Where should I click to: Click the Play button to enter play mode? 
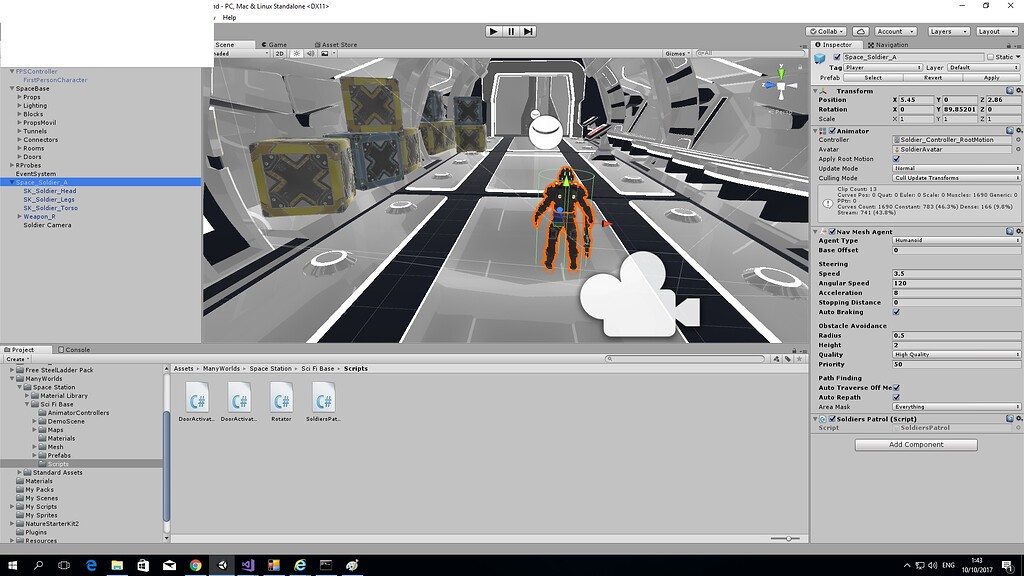(493, 30)
